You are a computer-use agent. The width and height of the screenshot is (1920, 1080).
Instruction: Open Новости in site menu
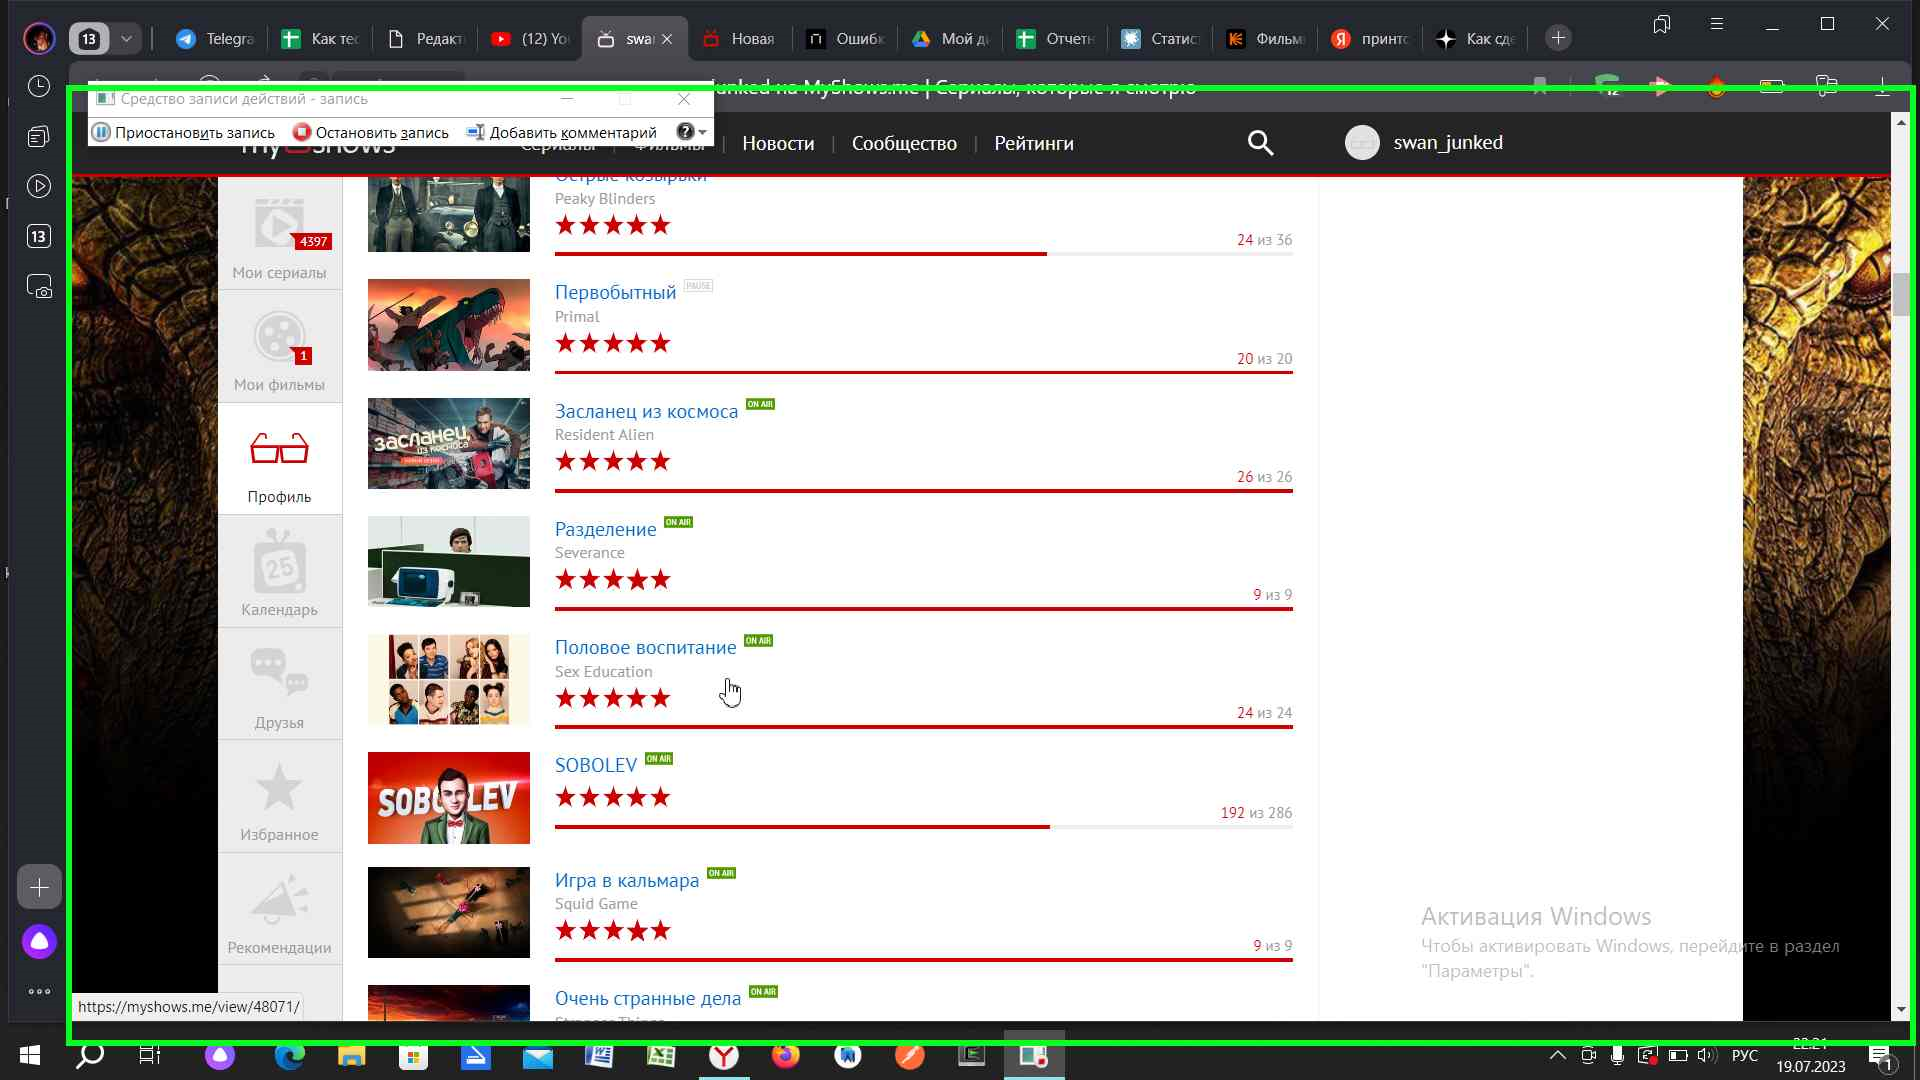pyautogui.click(x=778, y=143)
